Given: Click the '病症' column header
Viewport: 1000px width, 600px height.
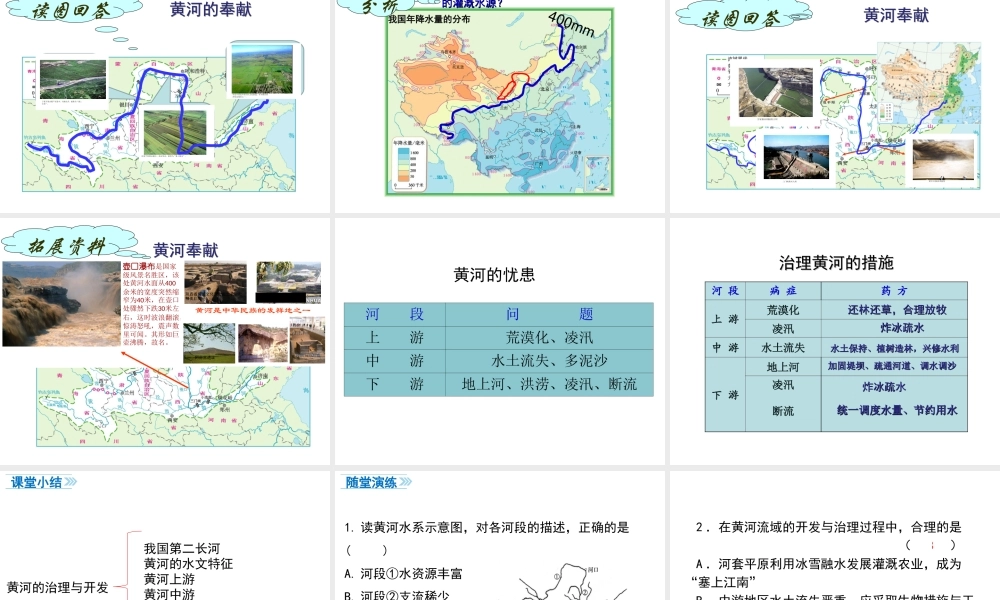Looking at the screenshot, I should pos(783,291).
